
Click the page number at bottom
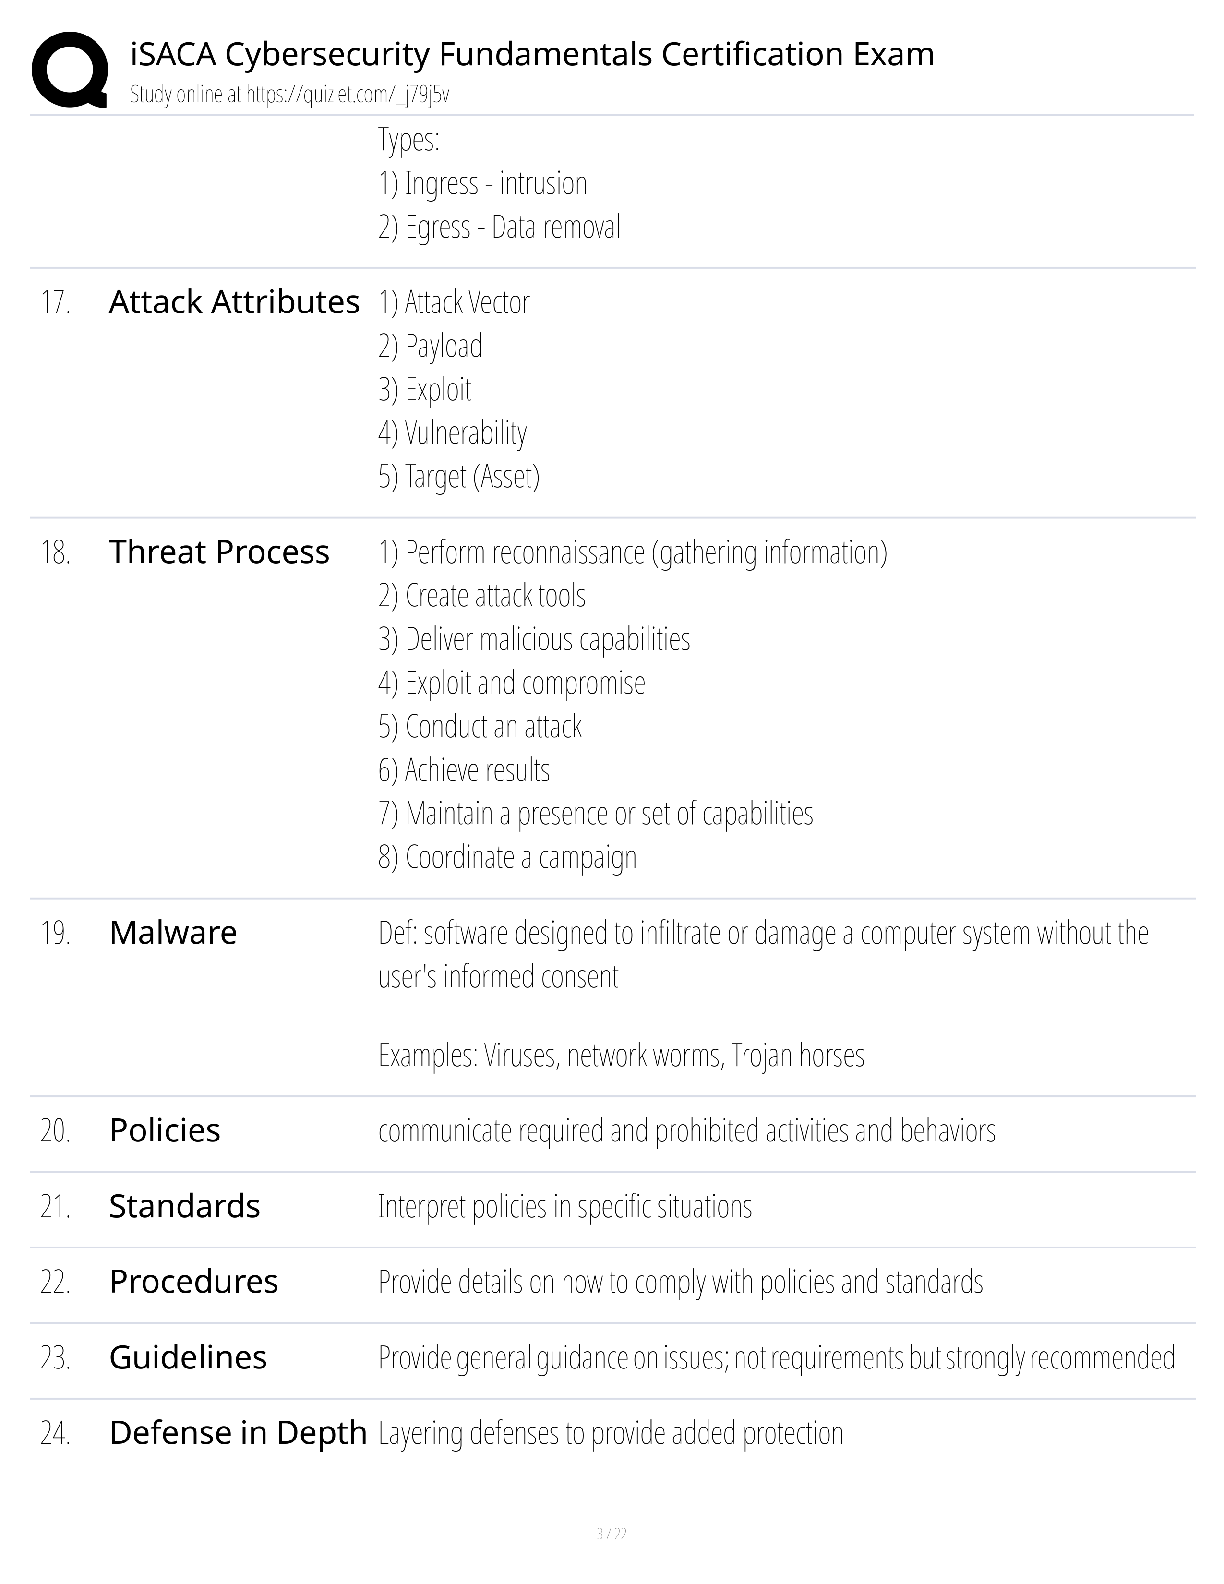611,1533
